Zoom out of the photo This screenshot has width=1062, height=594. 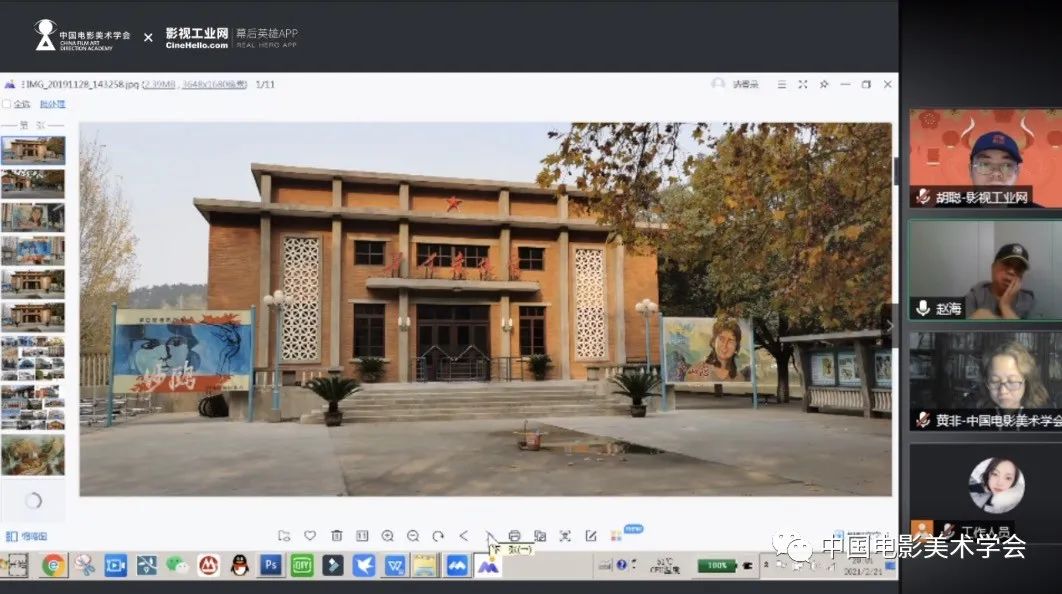[x=412, y=536]
